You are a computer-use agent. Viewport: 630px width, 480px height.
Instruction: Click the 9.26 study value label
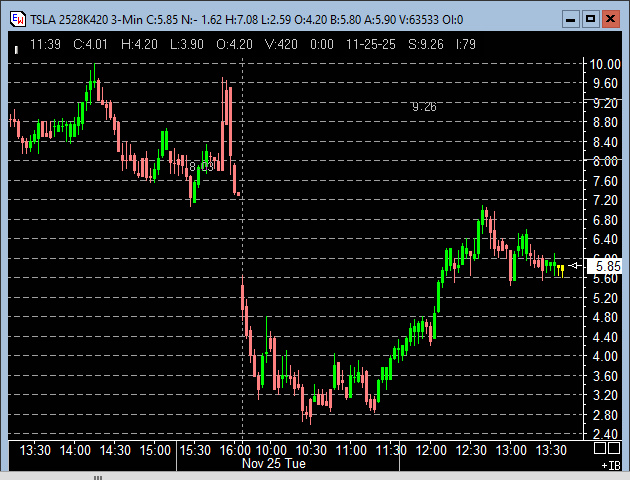click(x=424, y=106)
